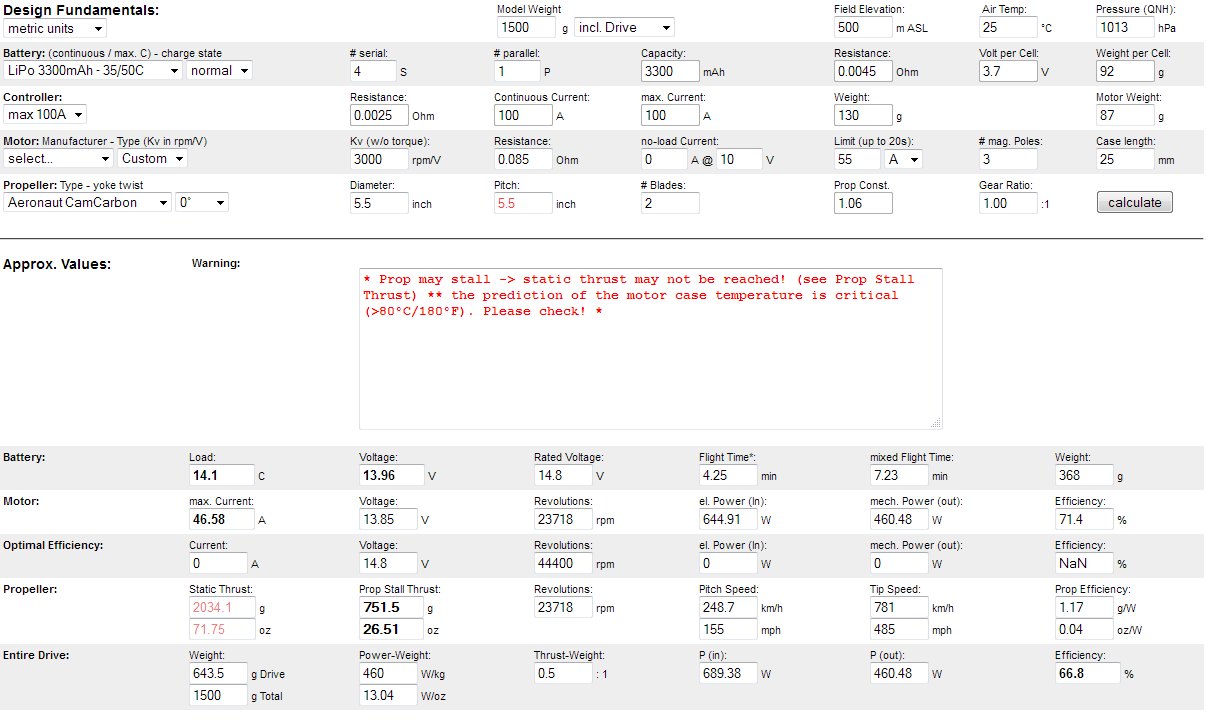Viewport: 1208px width, 721px height.
Task: Open the battery charge state dropdown showing normal
Action: tap(219, 70)
